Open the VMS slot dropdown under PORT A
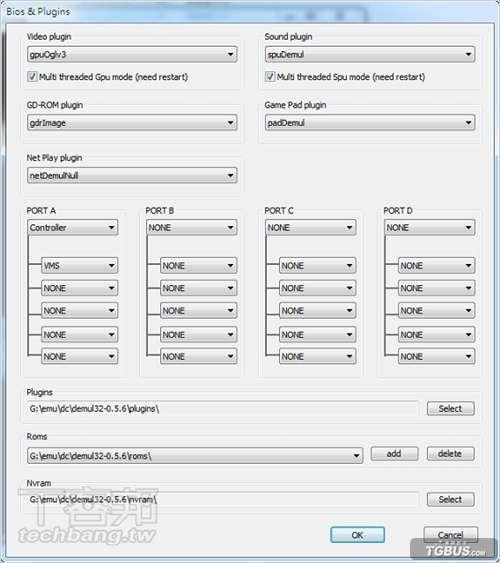Screen dimensions: 500x563 (x=79, y=266)
